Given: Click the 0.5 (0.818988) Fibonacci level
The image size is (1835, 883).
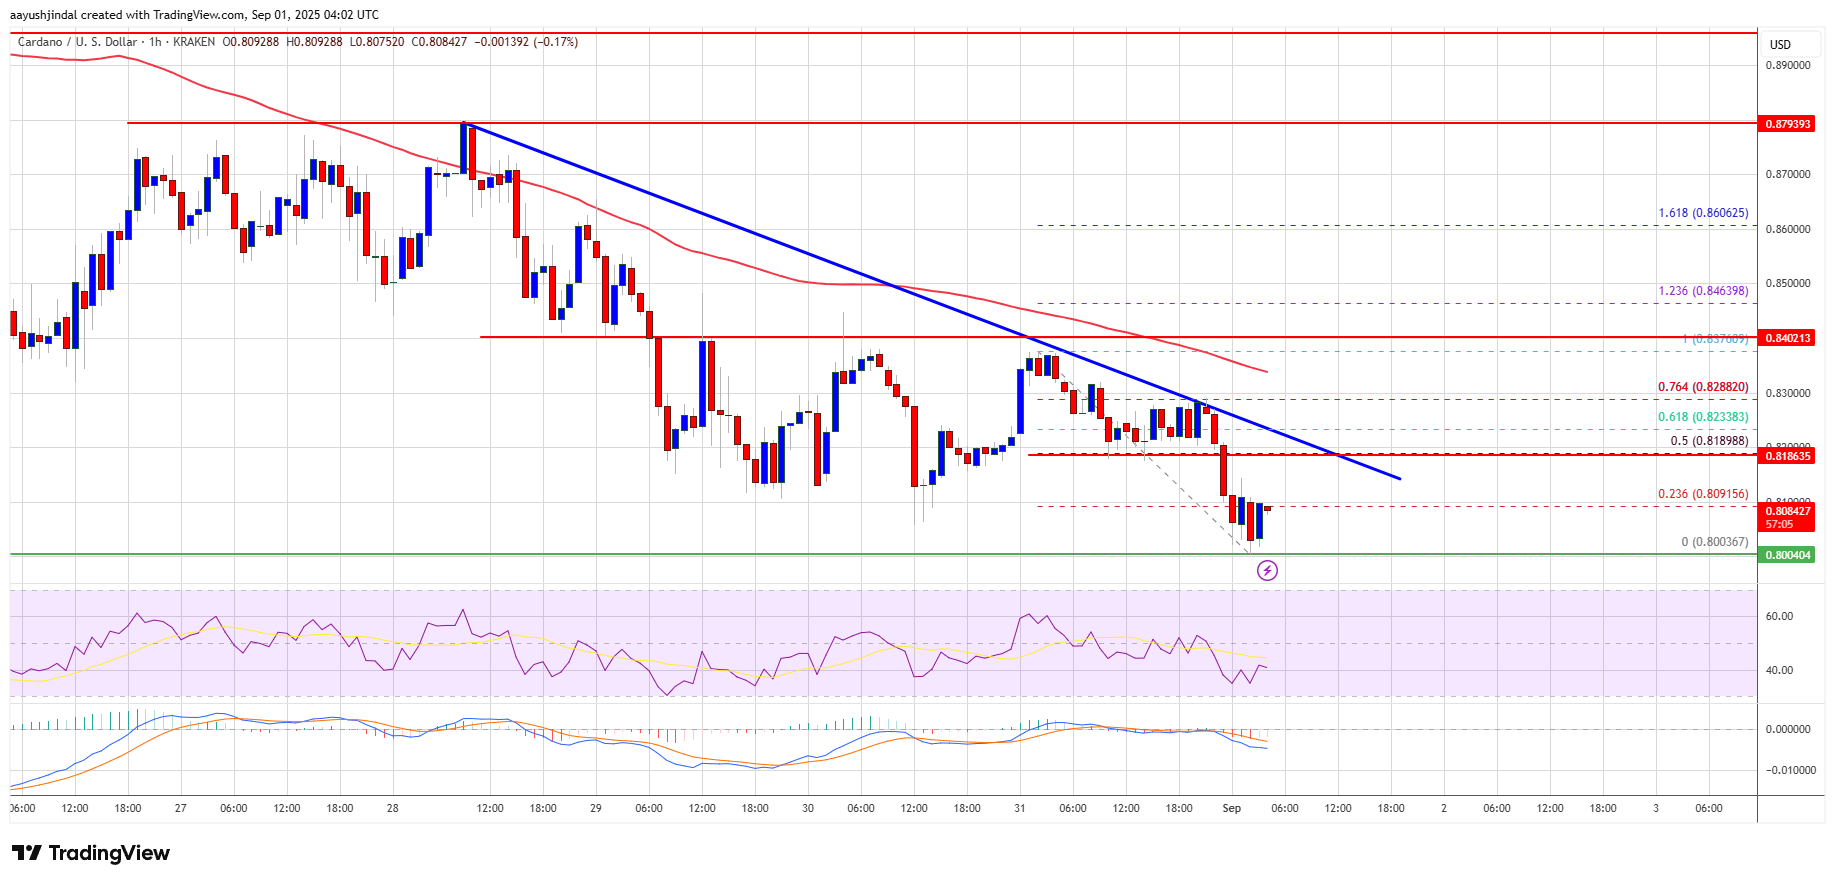Looking at the screenshot, I should click(x=1709, y=441).
